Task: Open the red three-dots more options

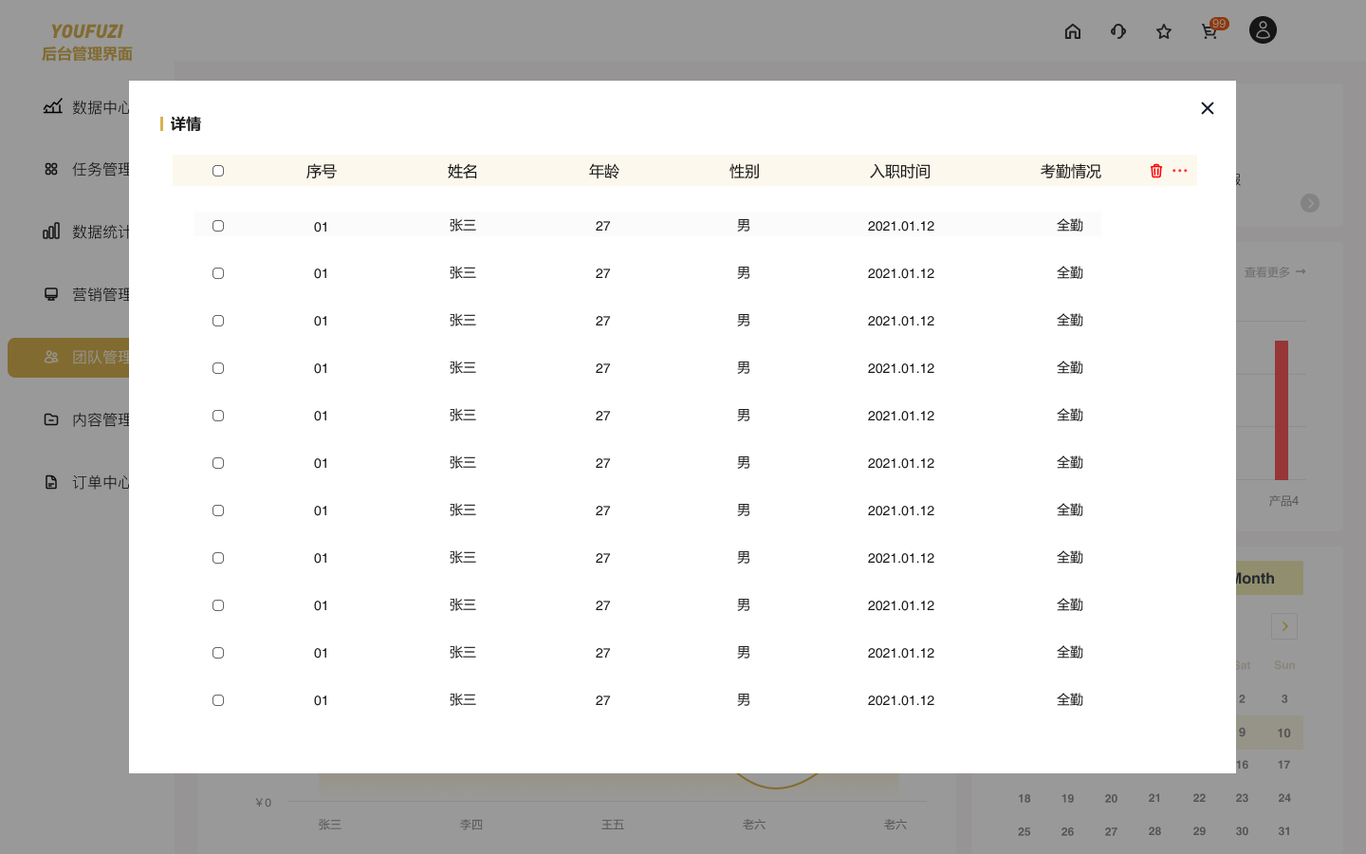Action: 1180,171
